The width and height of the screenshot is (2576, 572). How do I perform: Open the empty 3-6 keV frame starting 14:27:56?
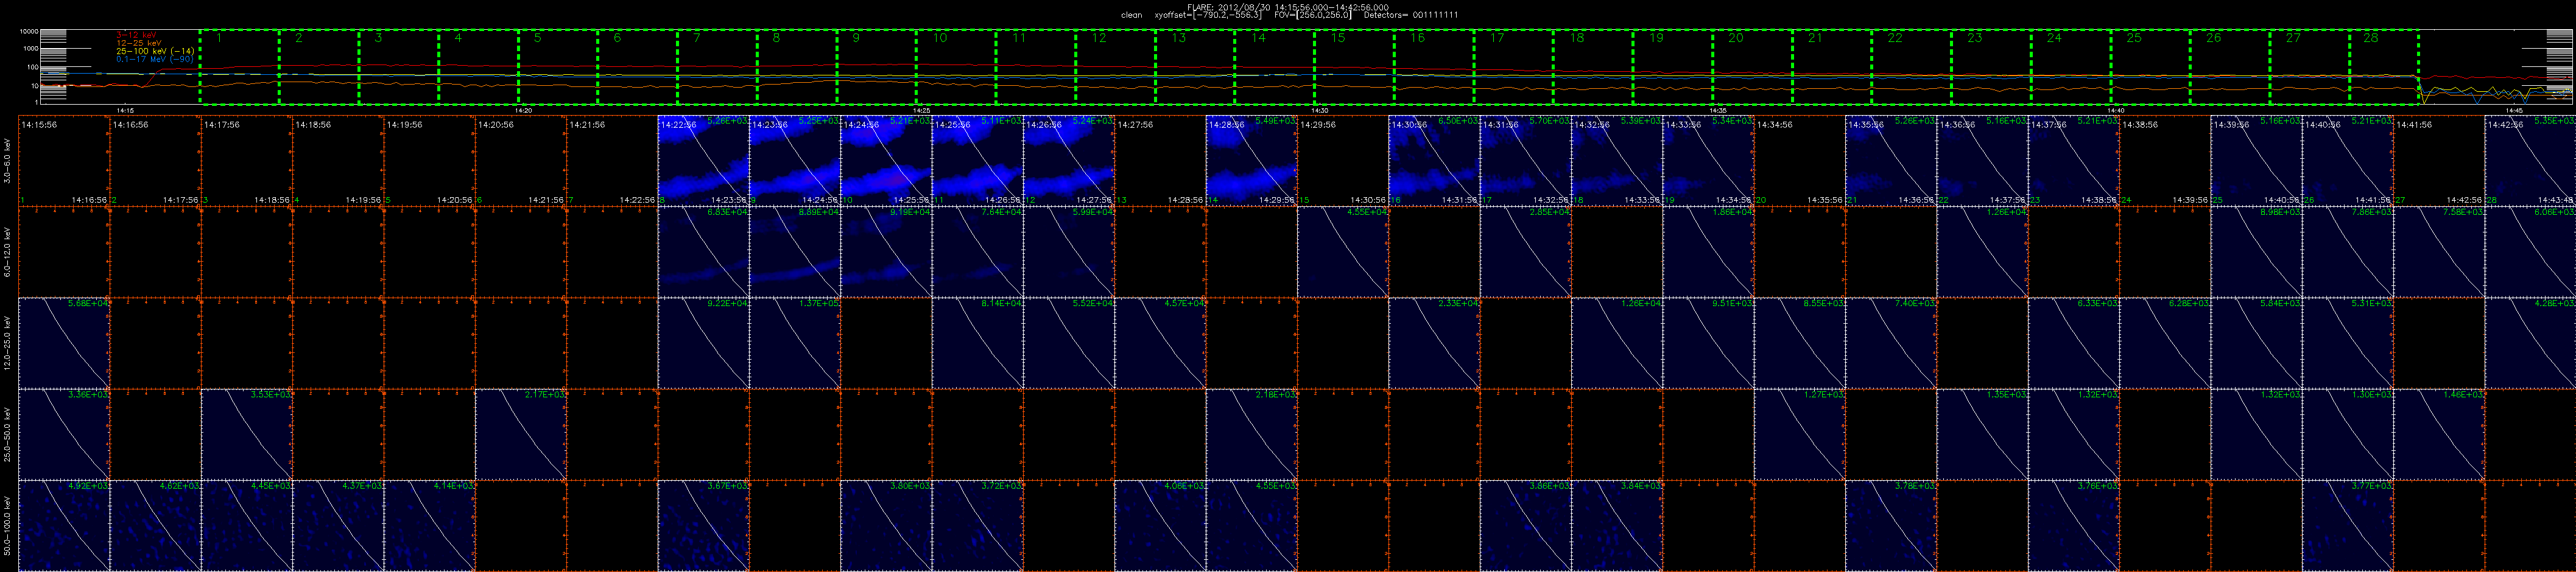pos(1161,161)
